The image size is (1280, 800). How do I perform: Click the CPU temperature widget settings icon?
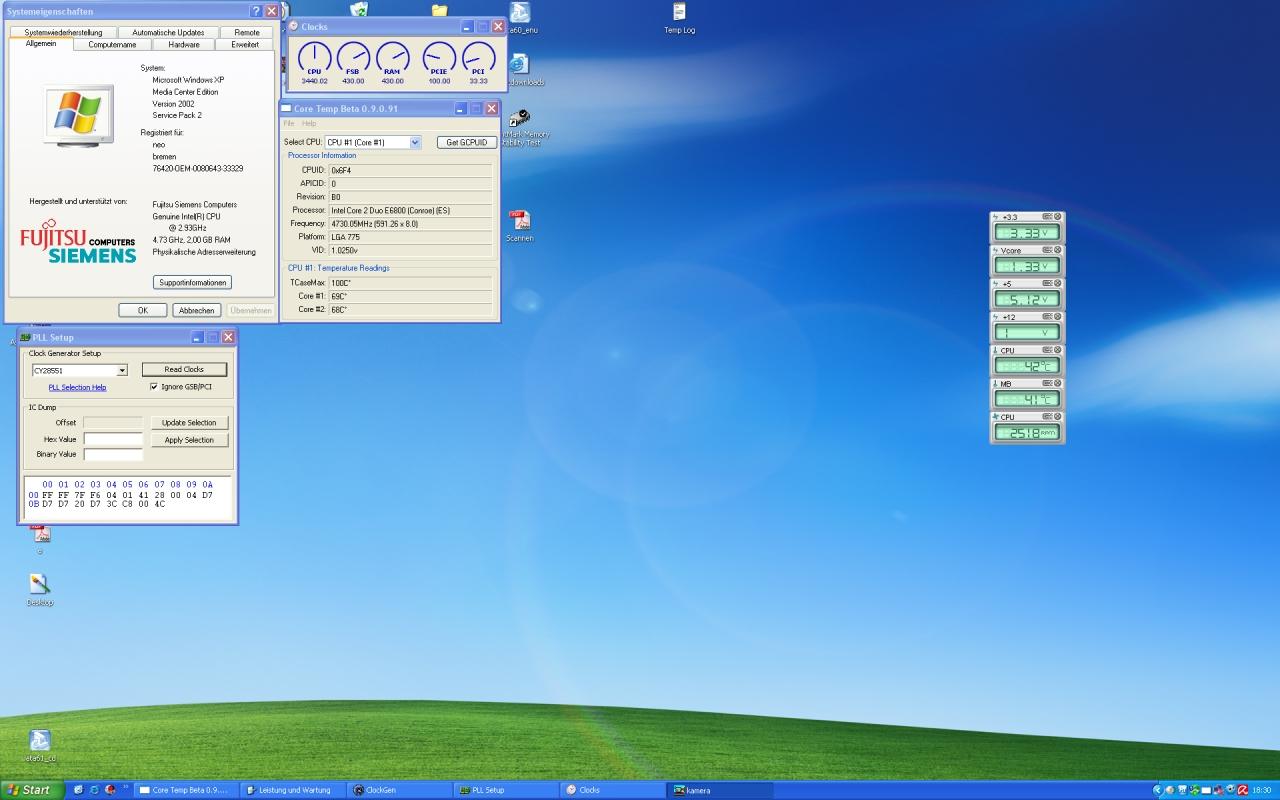(x=1047, y=351)
